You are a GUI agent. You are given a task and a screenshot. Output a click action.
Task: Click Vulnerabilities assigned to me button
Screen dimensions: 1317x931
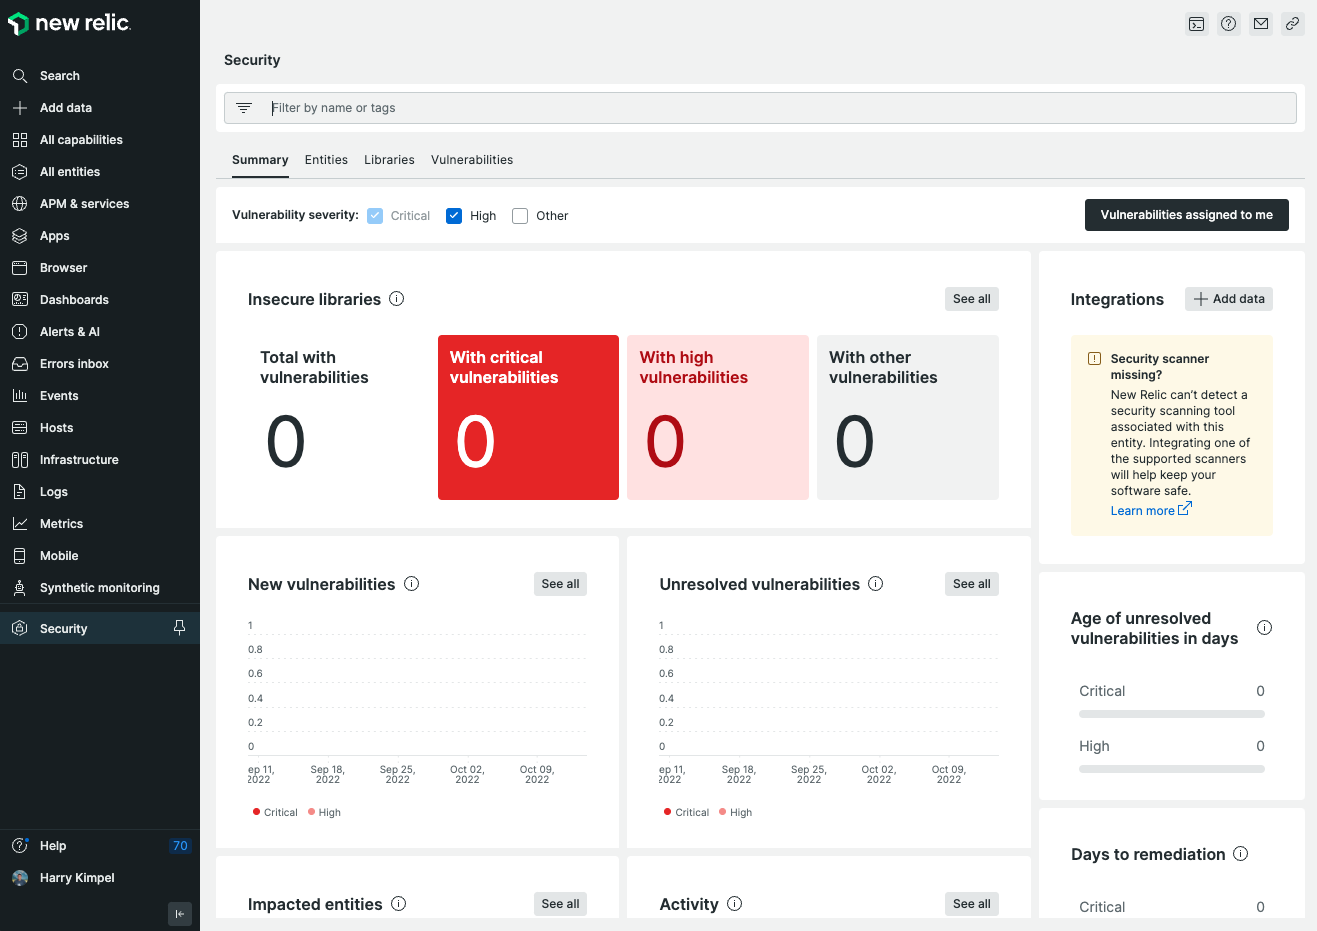coord(1186,214)
